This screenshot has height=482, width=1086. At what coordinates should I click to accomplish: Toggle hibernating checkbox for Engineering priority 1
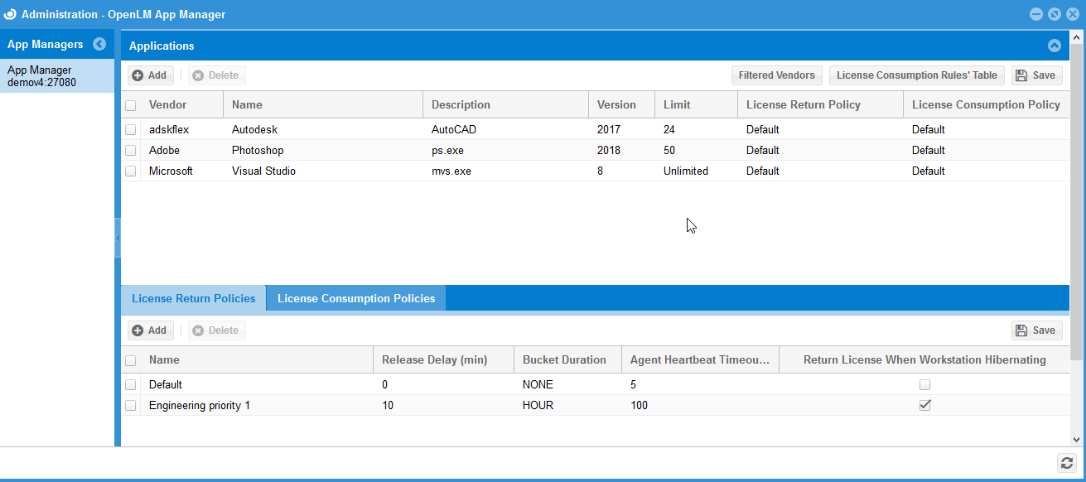coord(925,405)
